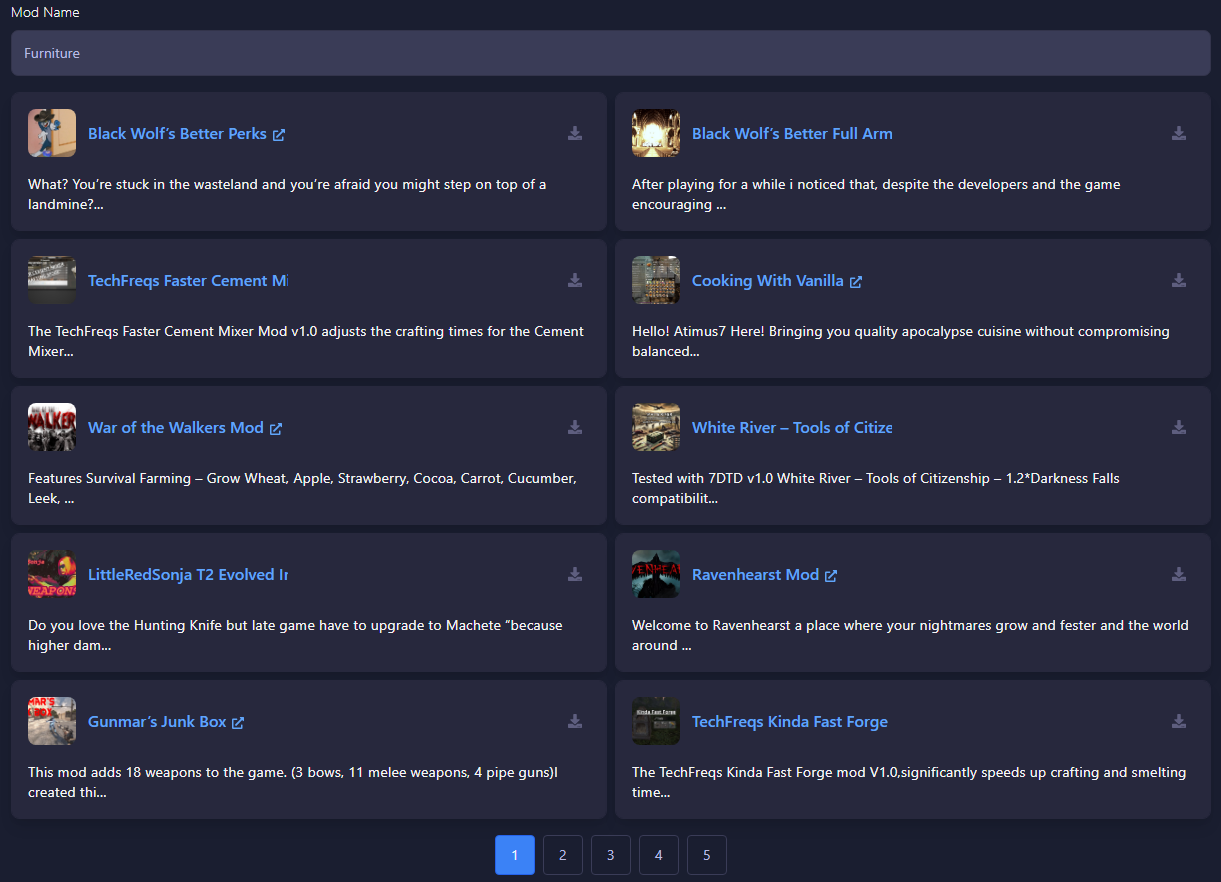1221x882 pixels.
Task: Open external link icon beside Cooking With Vanilla
Action: 856,282
